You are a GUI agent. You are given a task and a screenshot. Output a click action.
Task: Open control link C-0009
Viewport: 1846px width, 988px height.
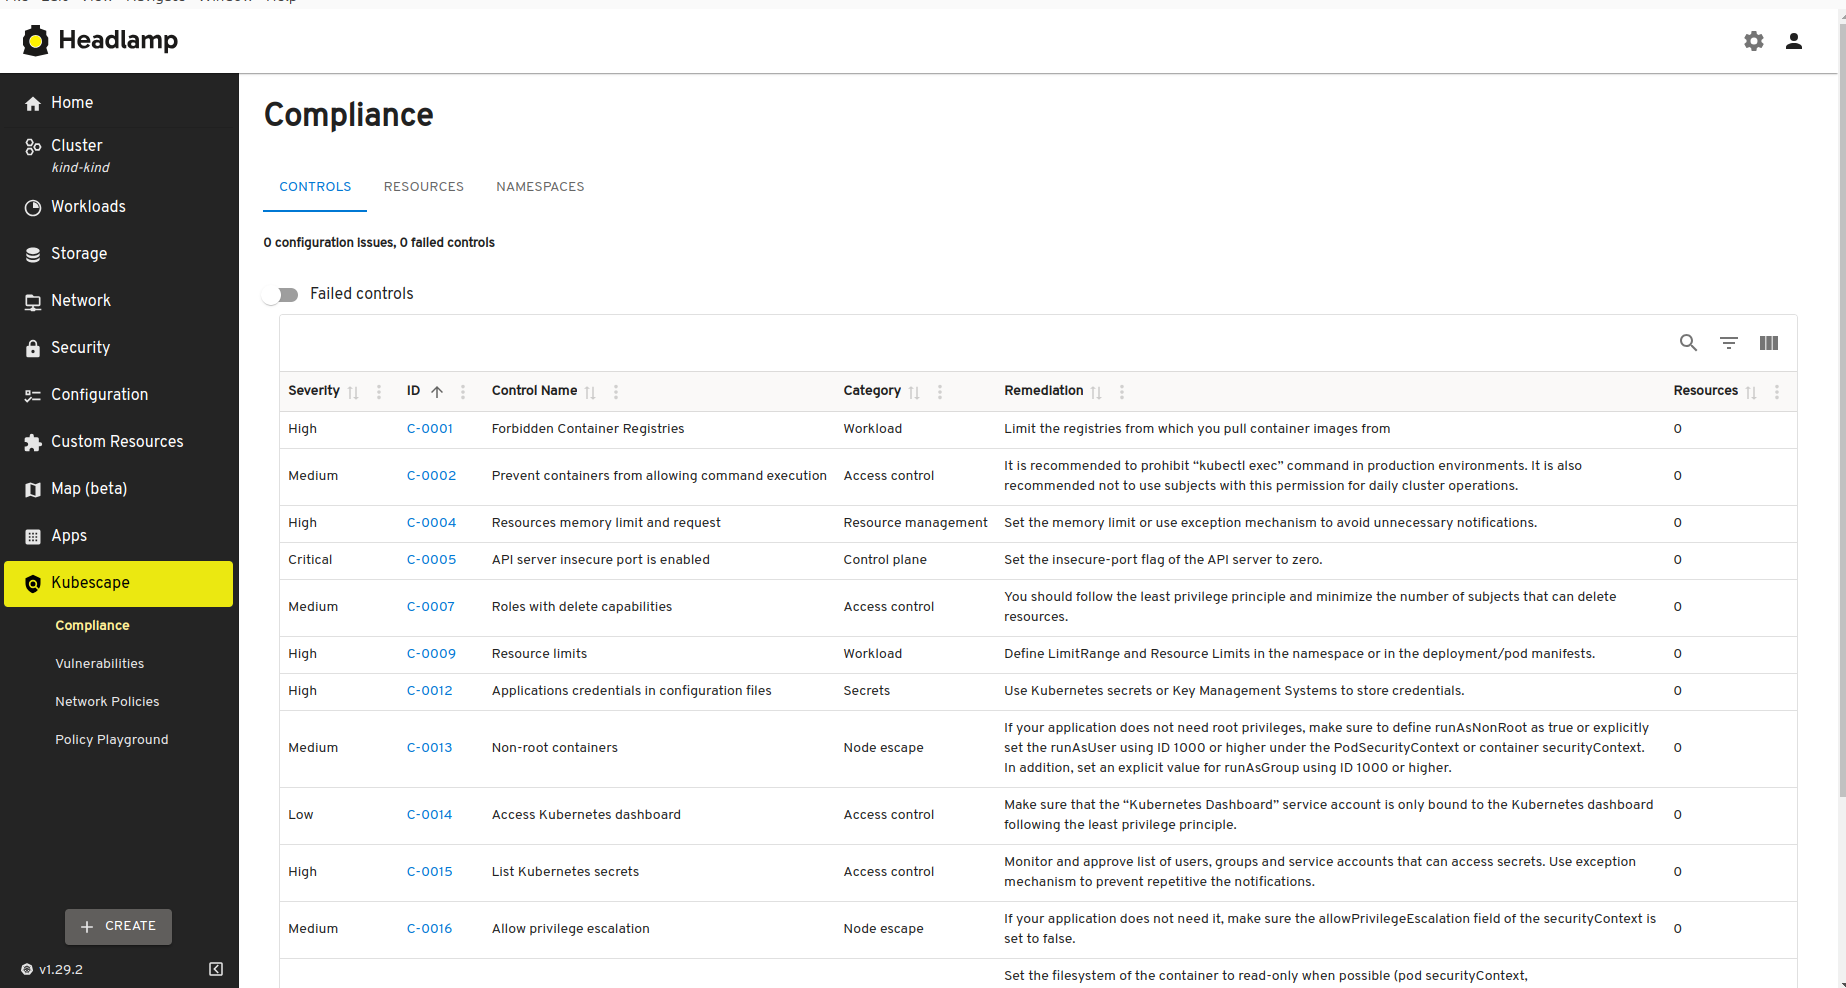(x=431, y=654)
